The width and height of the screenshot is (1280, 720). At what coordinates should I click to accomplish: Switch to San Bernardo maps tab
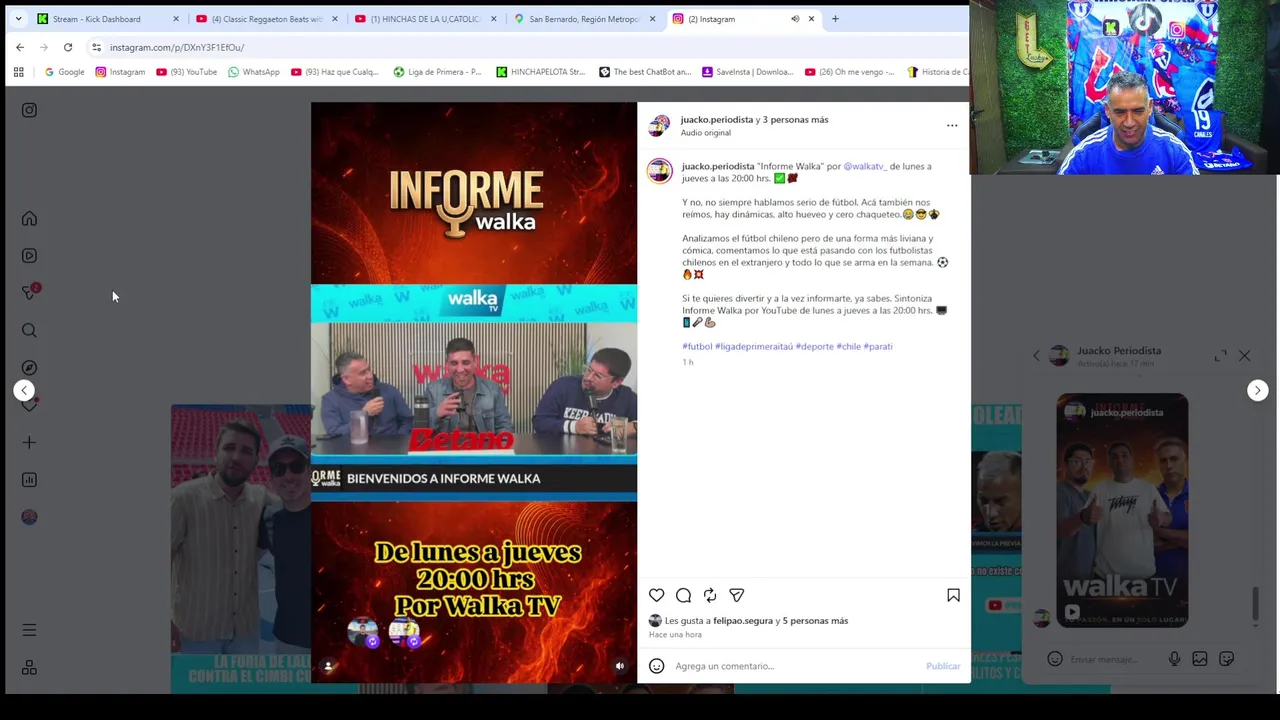[x=586, y=19]
